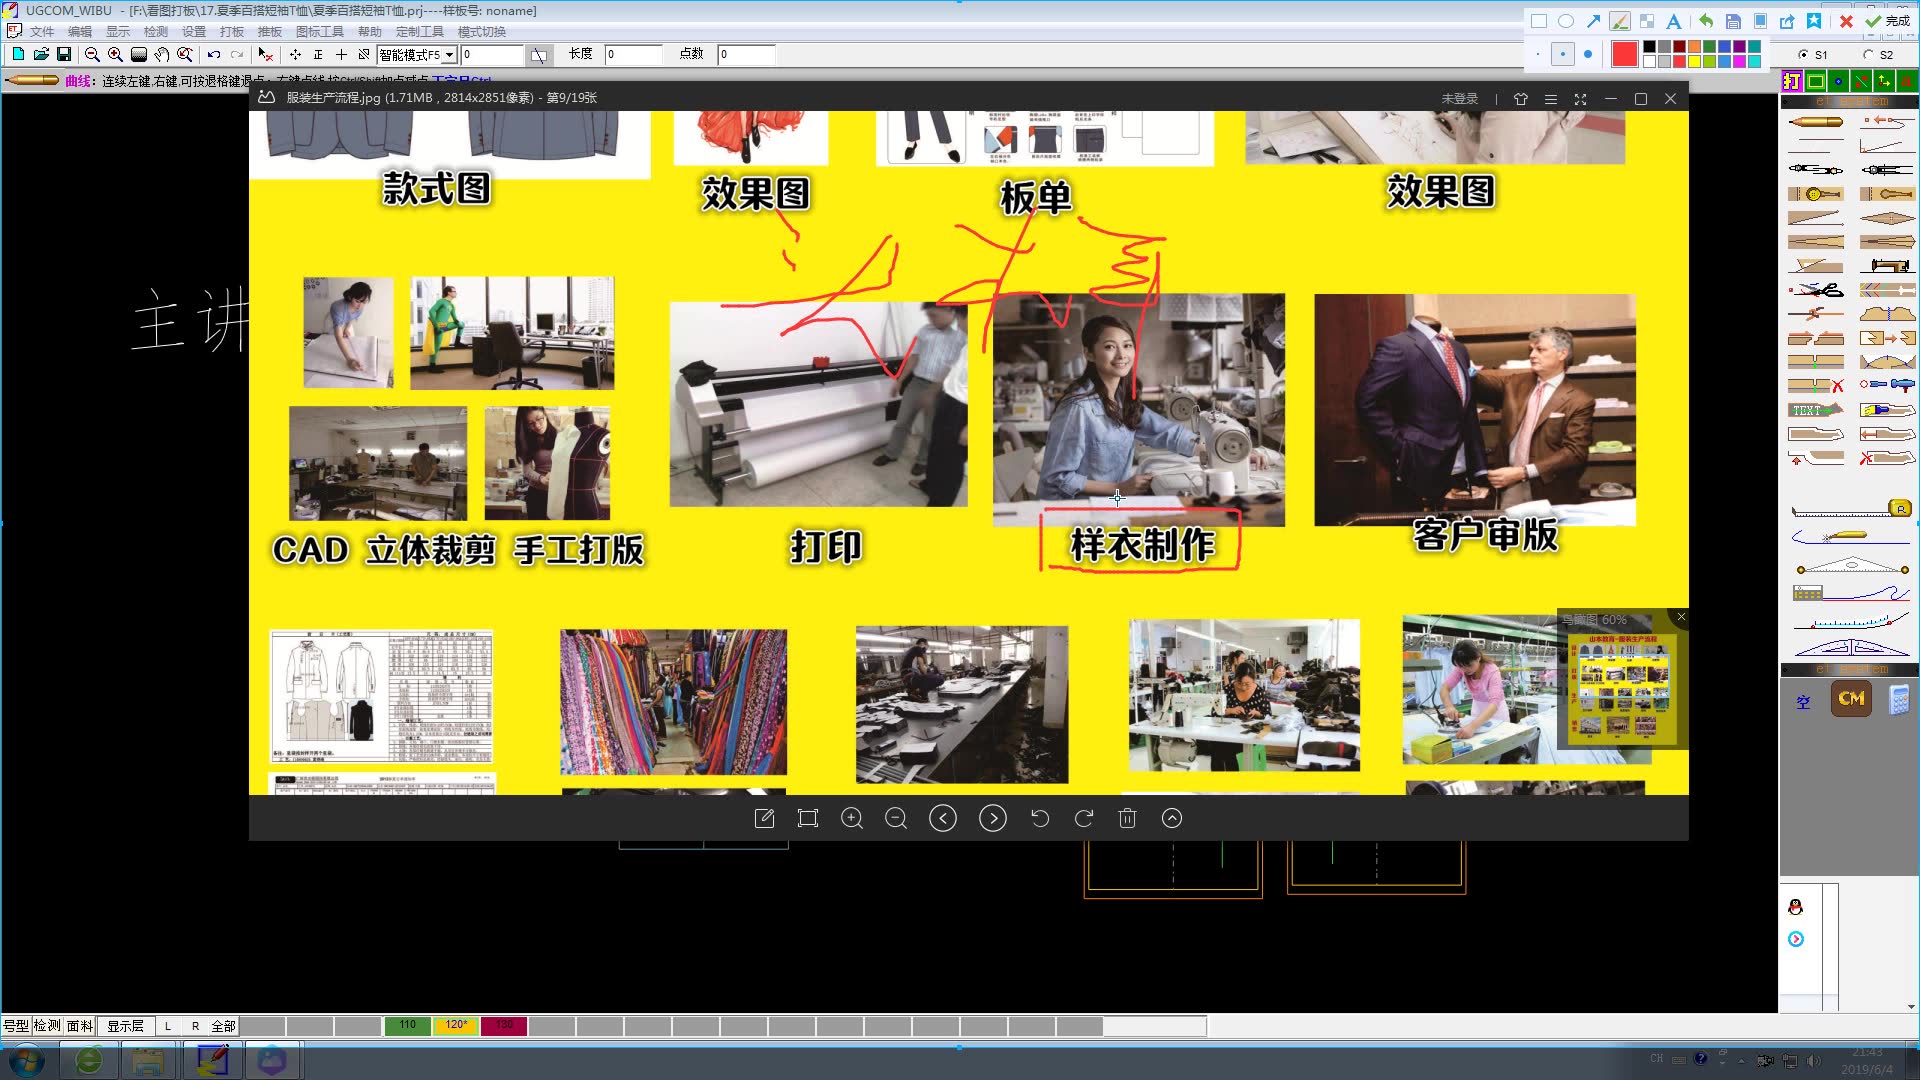Click the 未登录 login link
Viewport: 1920px width, 1080px height.
point(1459,99)
